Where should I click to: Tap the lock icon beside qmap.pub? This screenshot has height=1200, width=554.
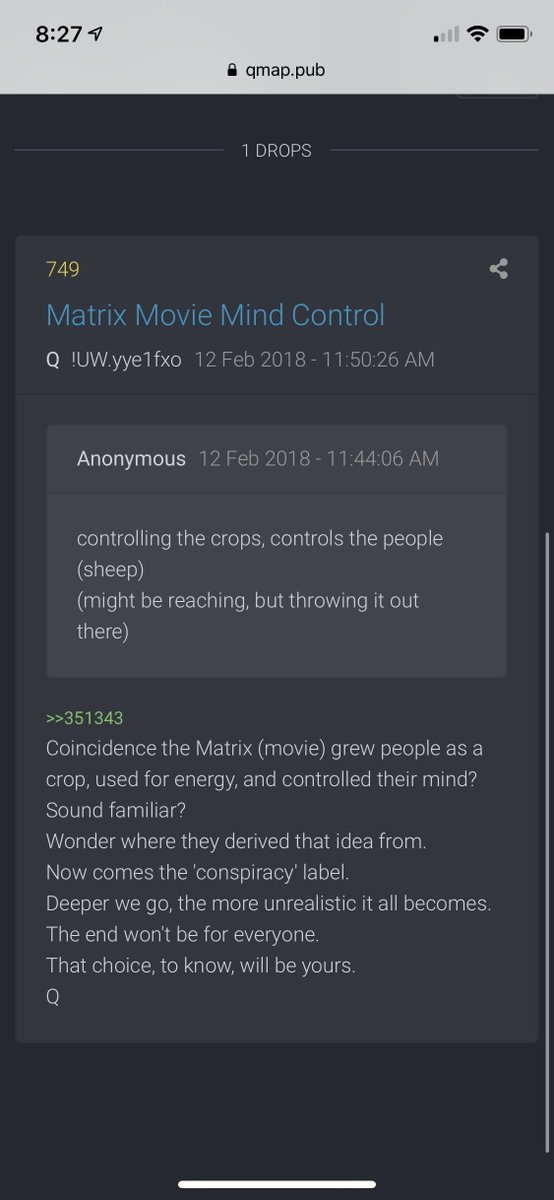pos(233,70)
